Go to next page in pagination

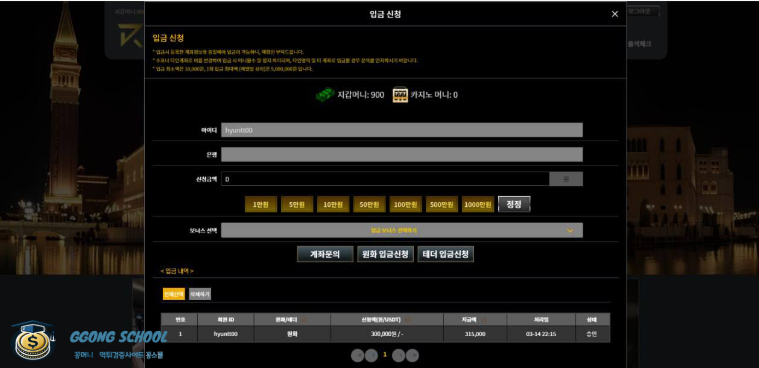pyautogui.click(x=398, y=355)
